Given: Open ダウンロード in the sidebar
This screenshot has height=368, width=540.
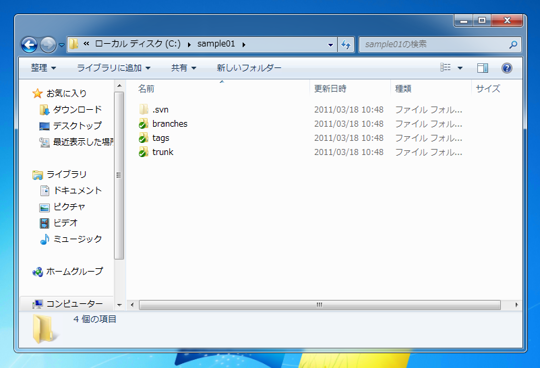Looking at the screenshot, I should click(x=77, y=109).
